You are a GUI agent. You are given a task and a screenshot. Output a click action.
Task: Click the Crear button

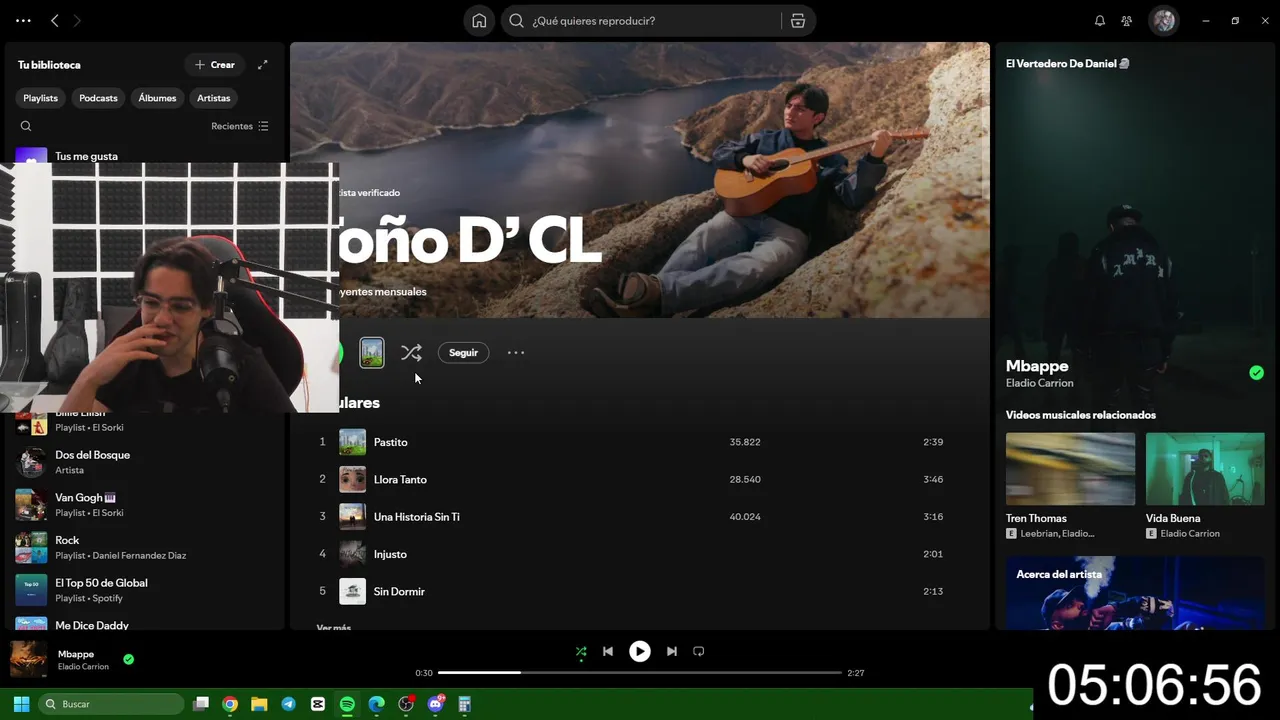point(214,65)
